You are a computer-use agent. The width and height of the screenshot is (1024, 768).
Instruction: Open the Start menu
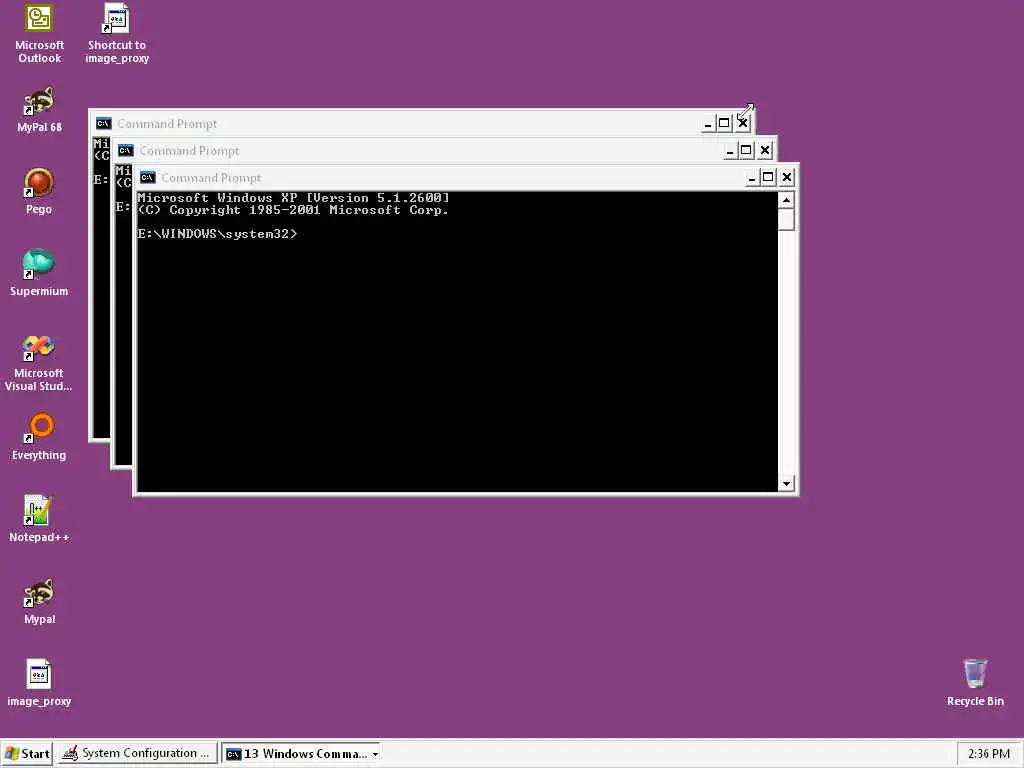coord(26,754)
